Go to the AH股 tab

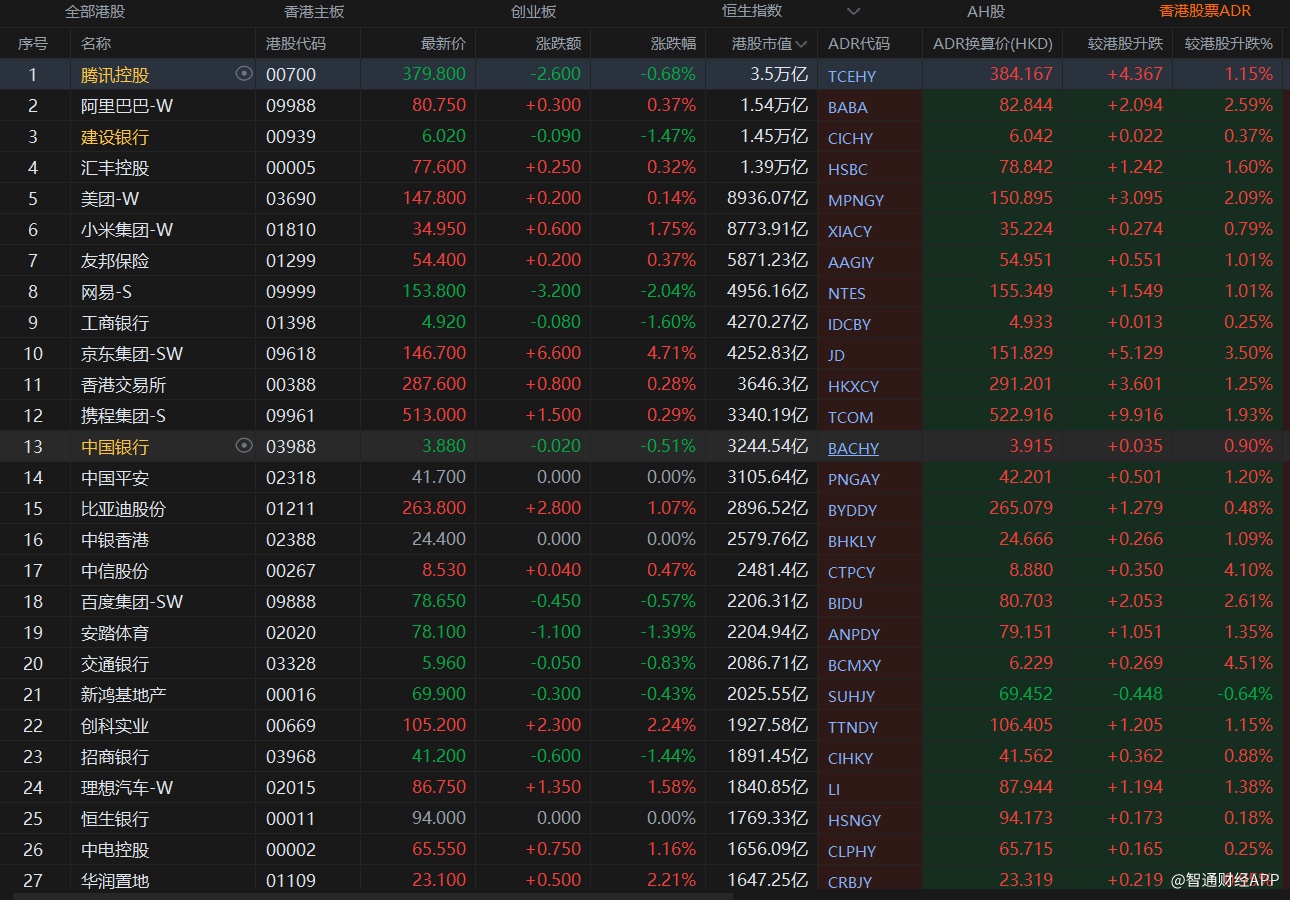[986, 12]
